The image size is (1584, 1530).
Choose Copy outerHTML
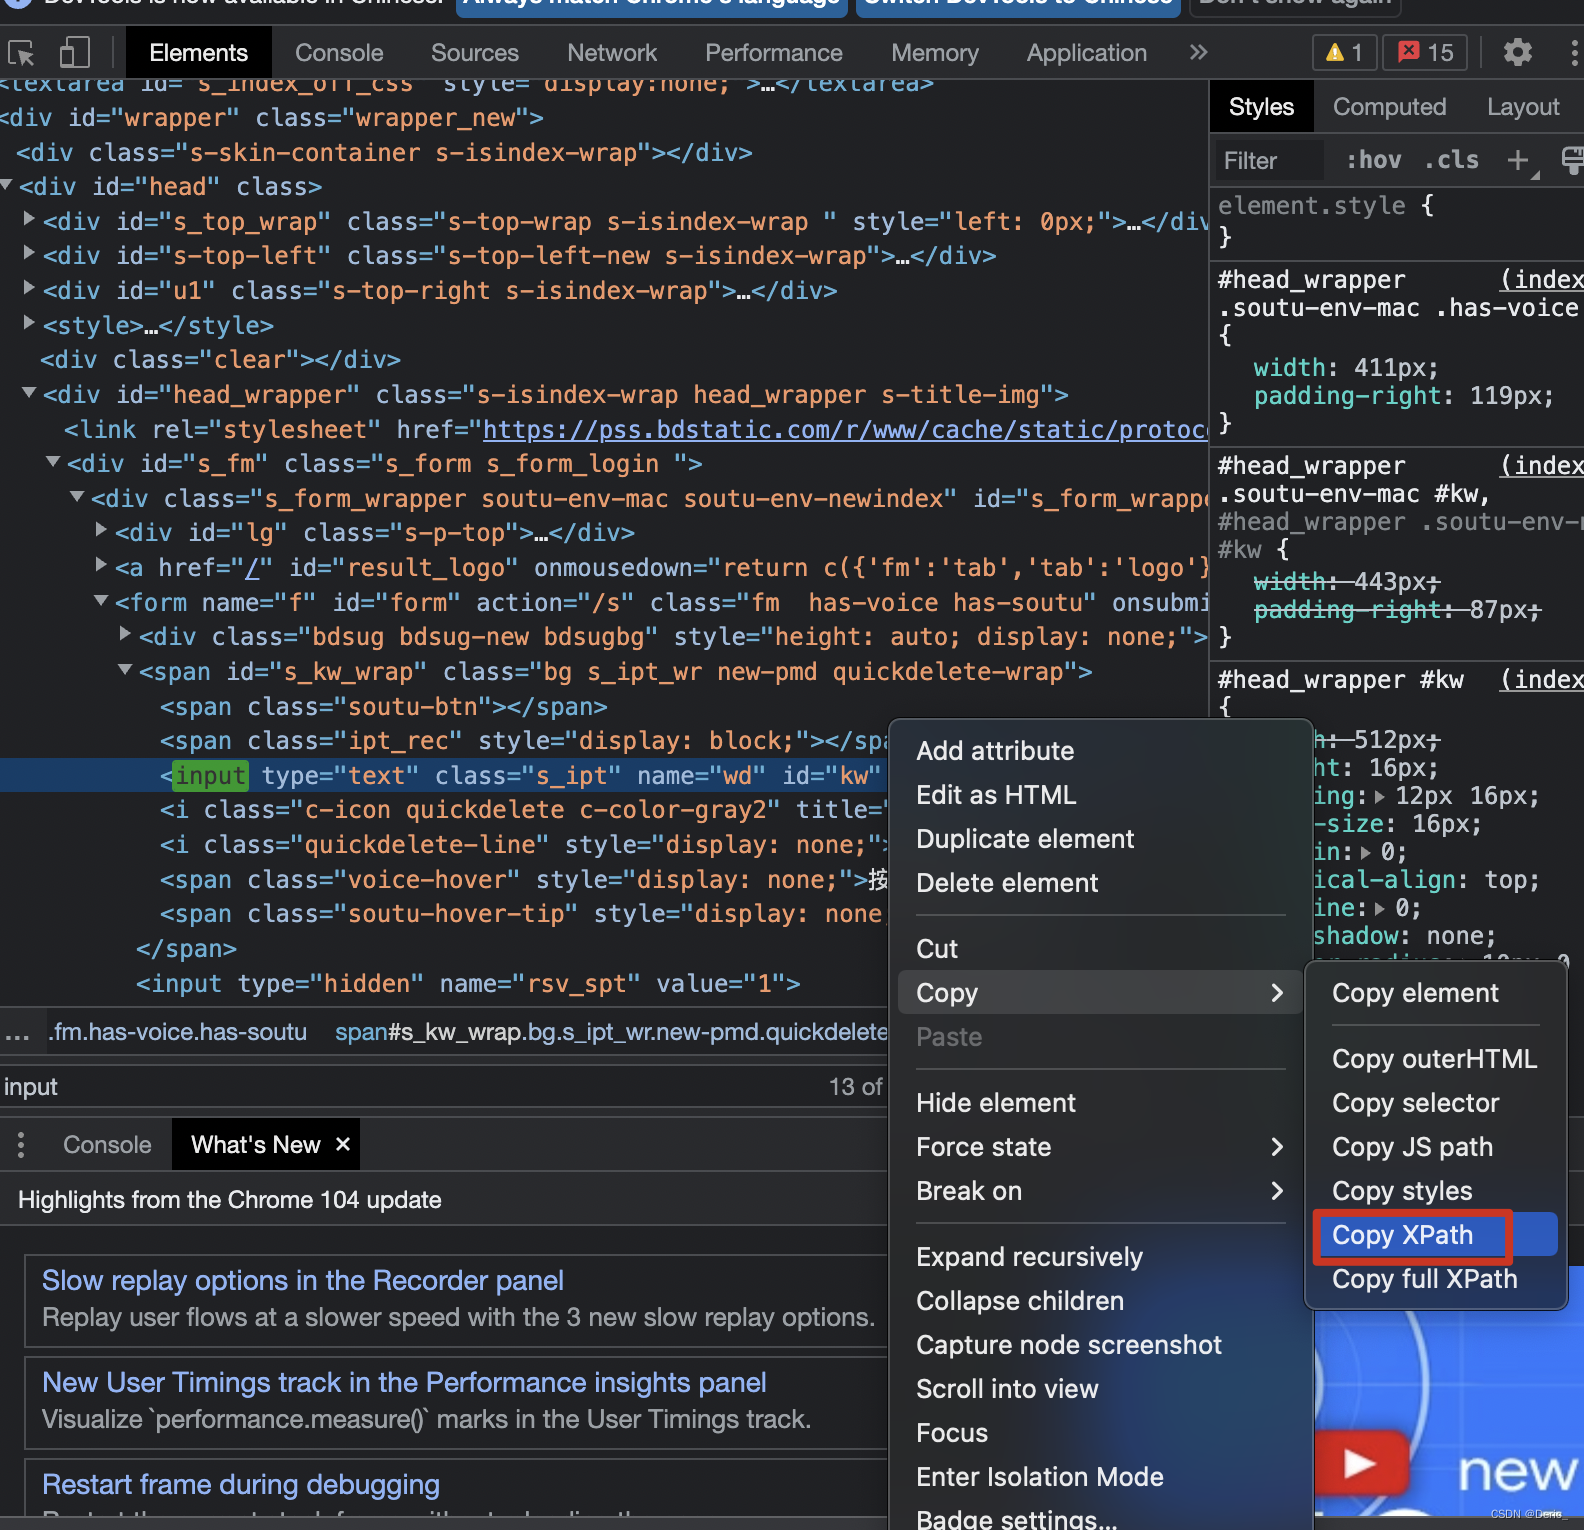[x=1436, y=1059]
